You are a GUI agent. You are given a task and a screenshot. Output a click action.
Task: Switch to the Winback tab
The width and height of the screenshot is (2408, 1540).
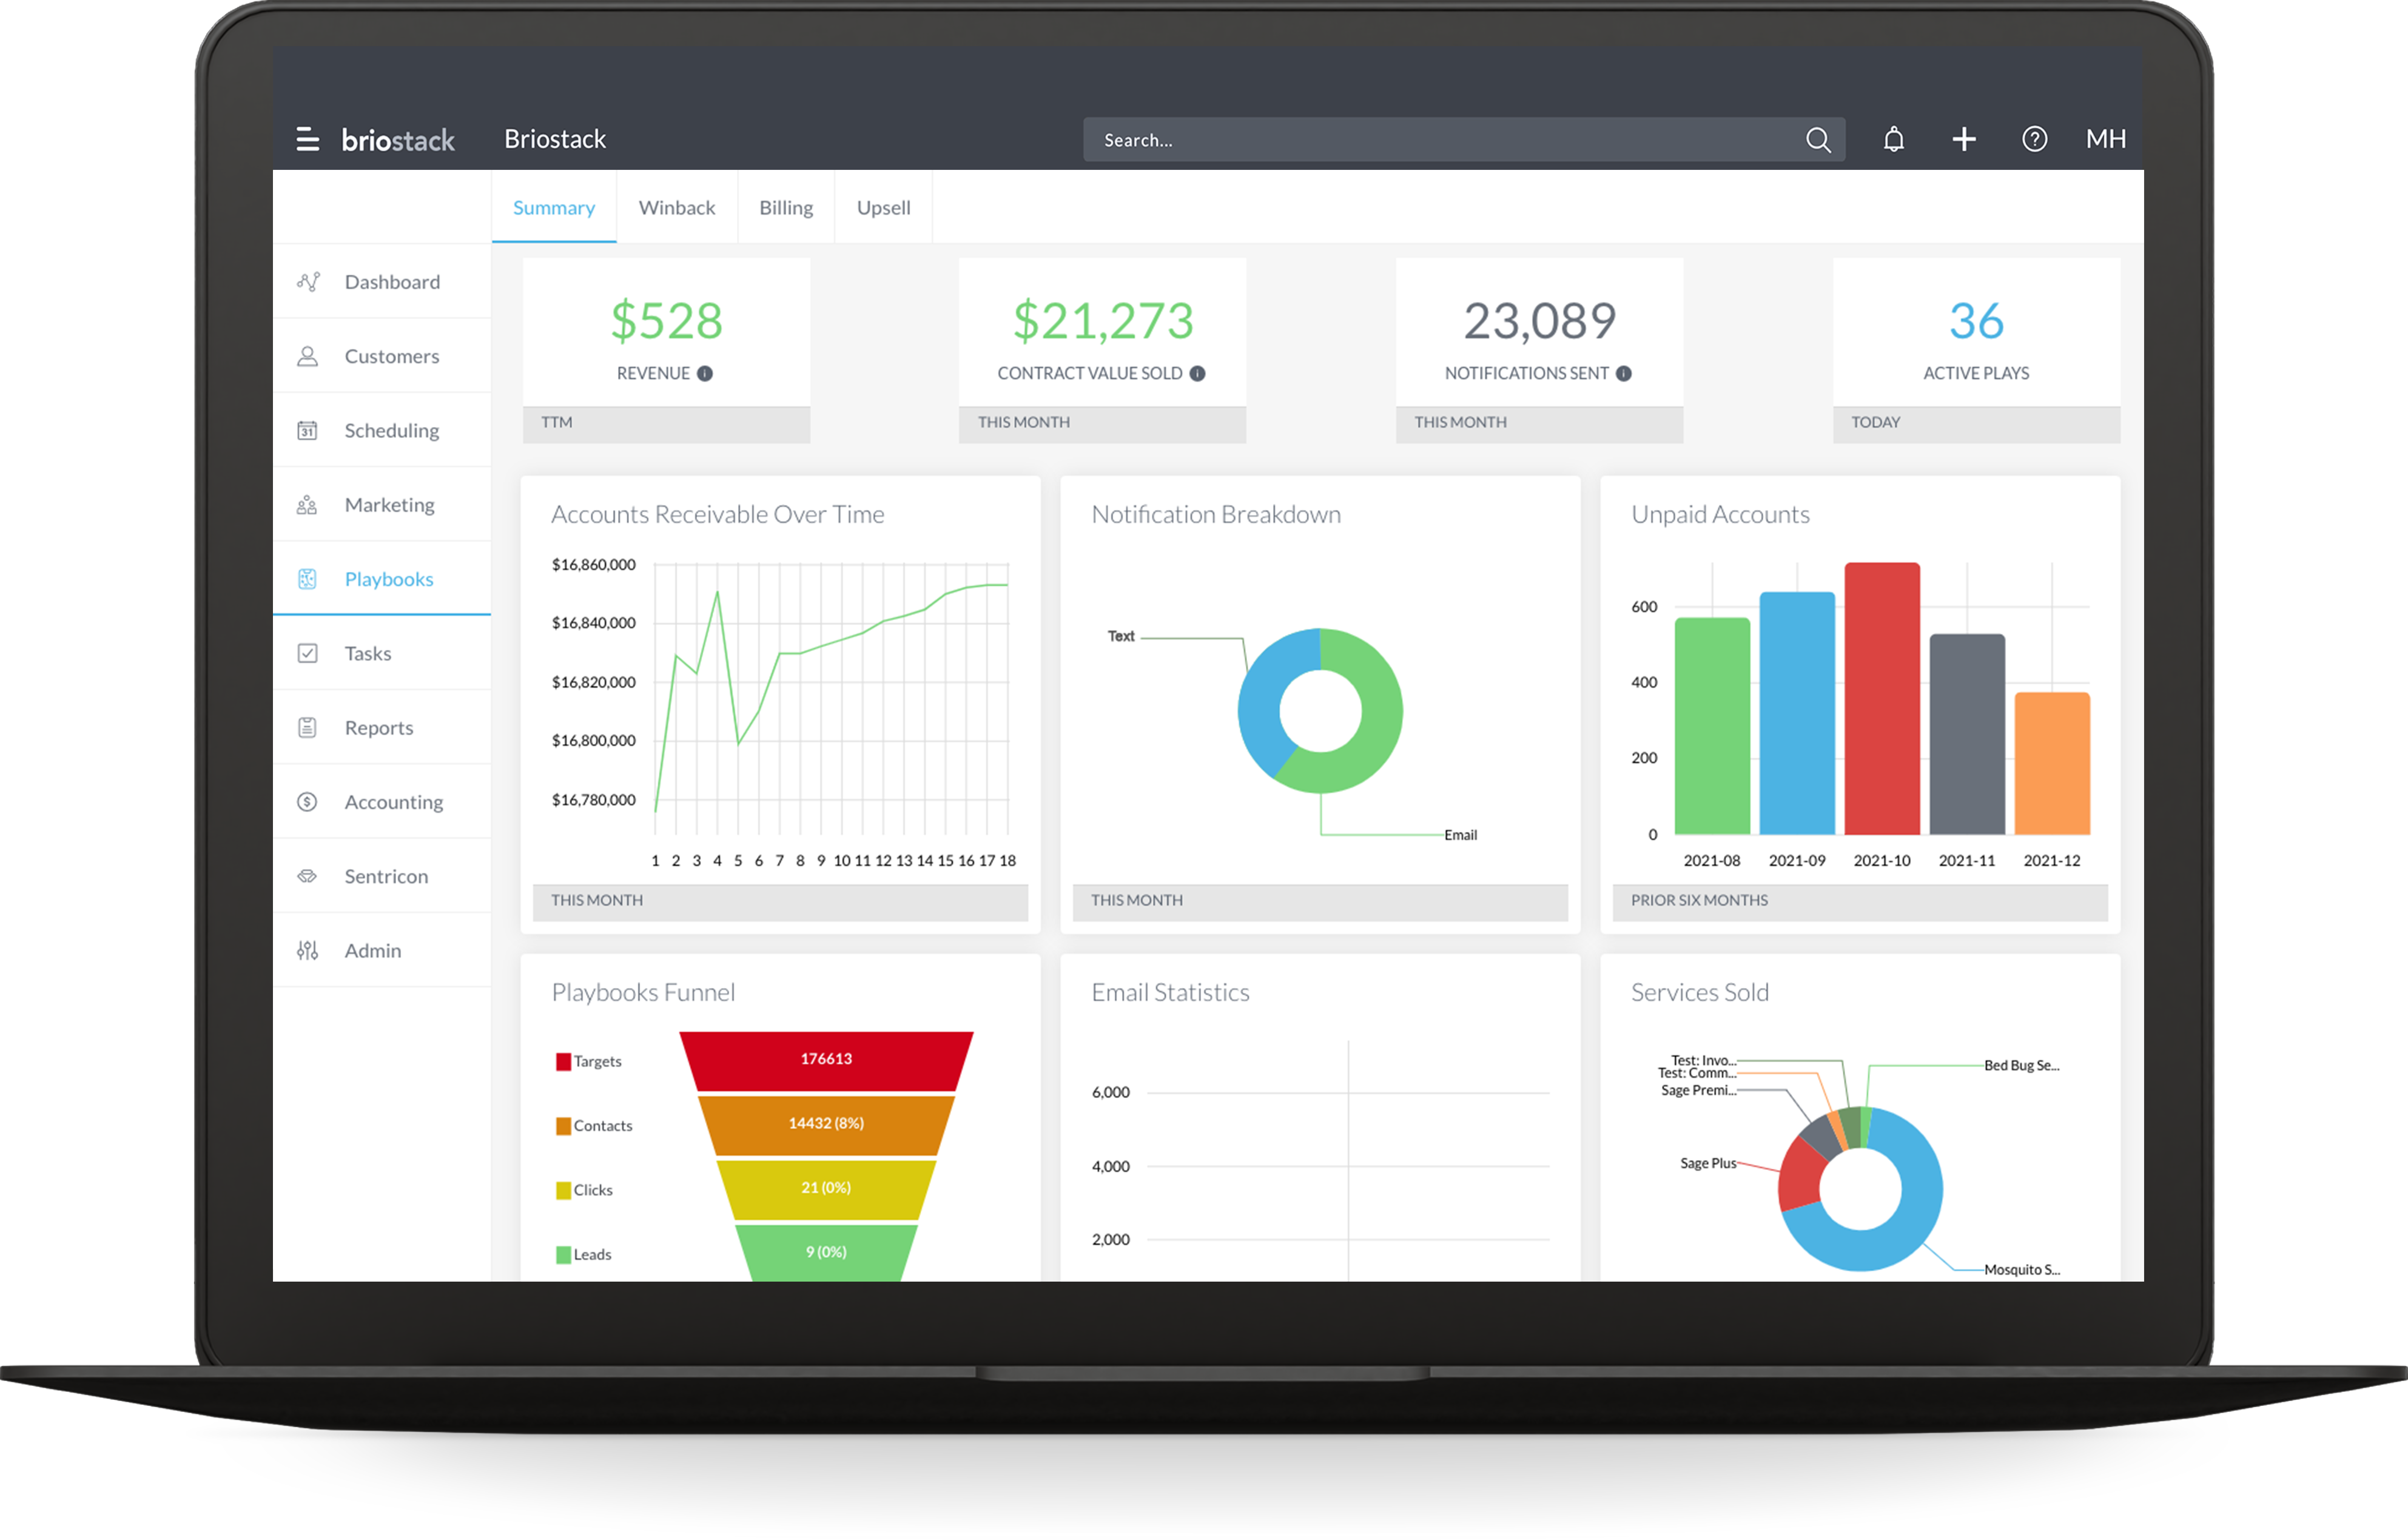click(x=677, y=208)
